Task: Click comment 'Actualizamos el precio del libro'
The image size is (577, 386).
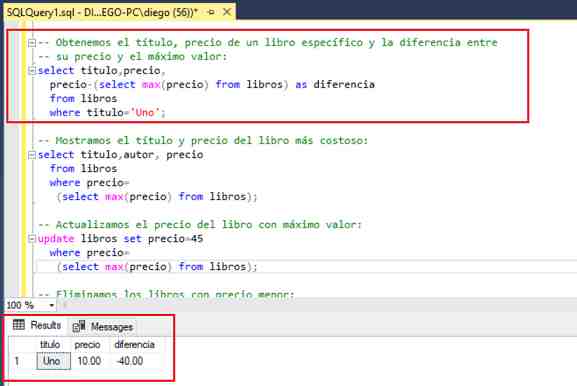Action: coord(146,224)
